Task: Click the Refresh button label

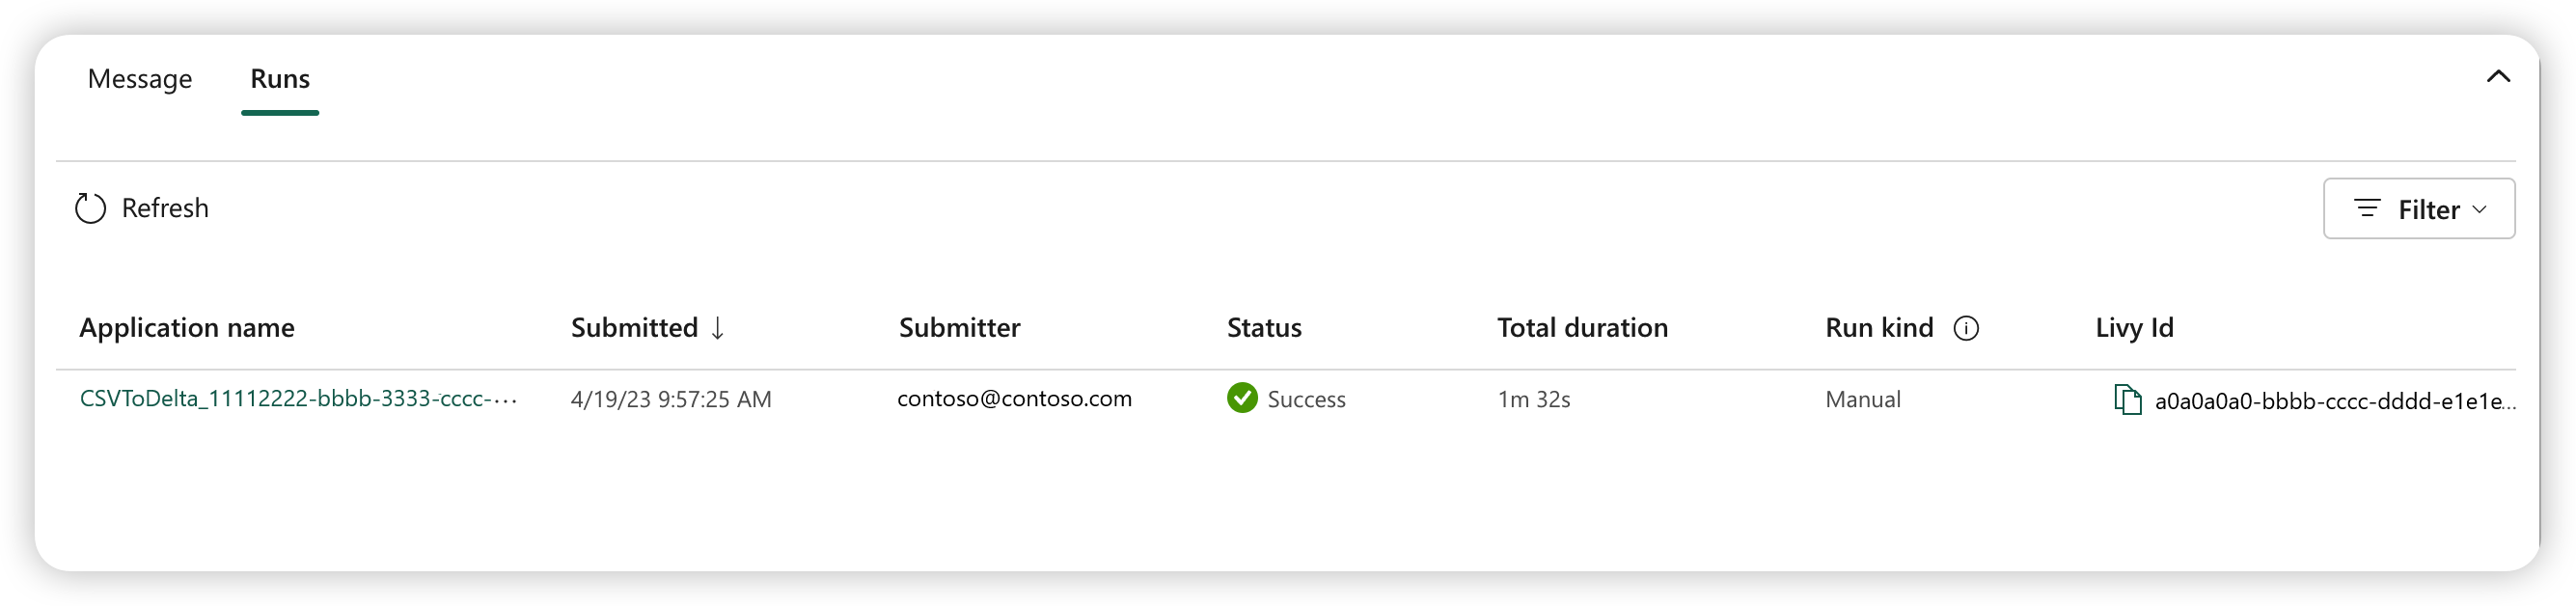Action: click(165, 208)
